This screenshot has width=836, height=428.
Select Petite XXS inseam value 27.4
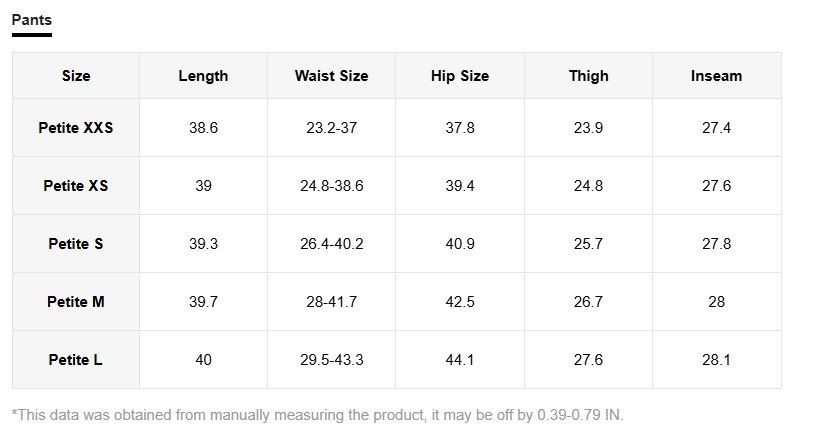(716, 128)
